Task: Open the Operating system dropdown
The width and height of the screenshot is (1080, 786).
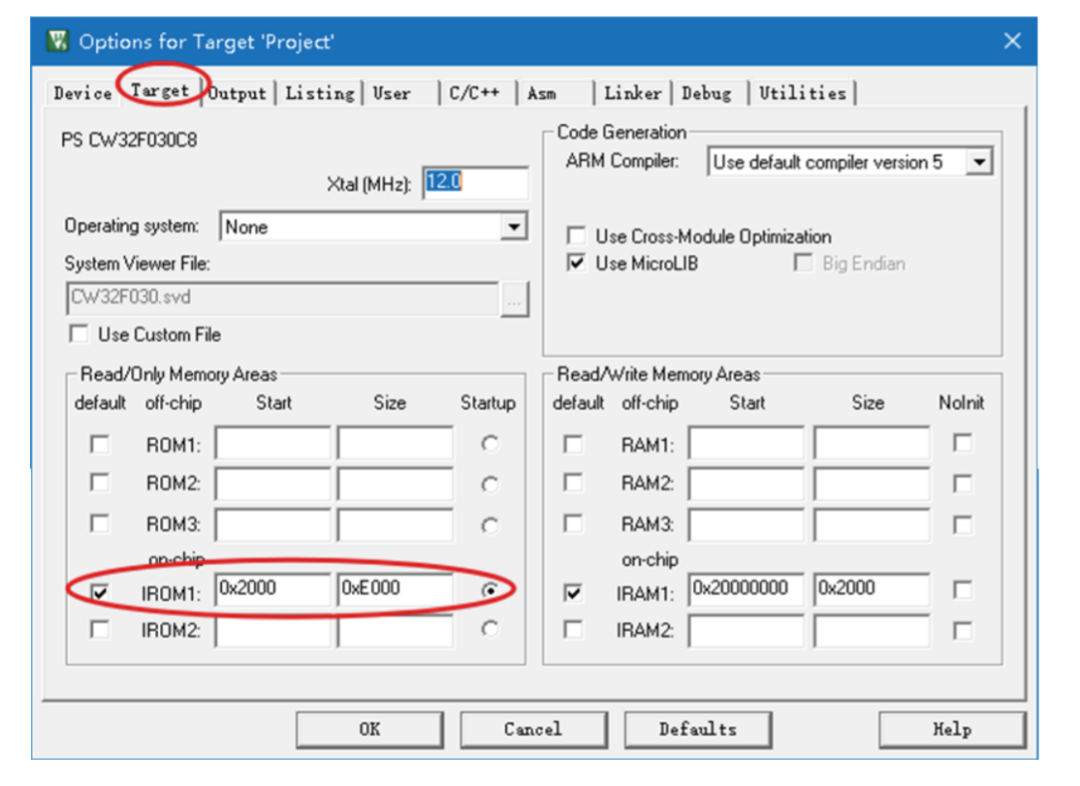Action: tap(514, 227)
